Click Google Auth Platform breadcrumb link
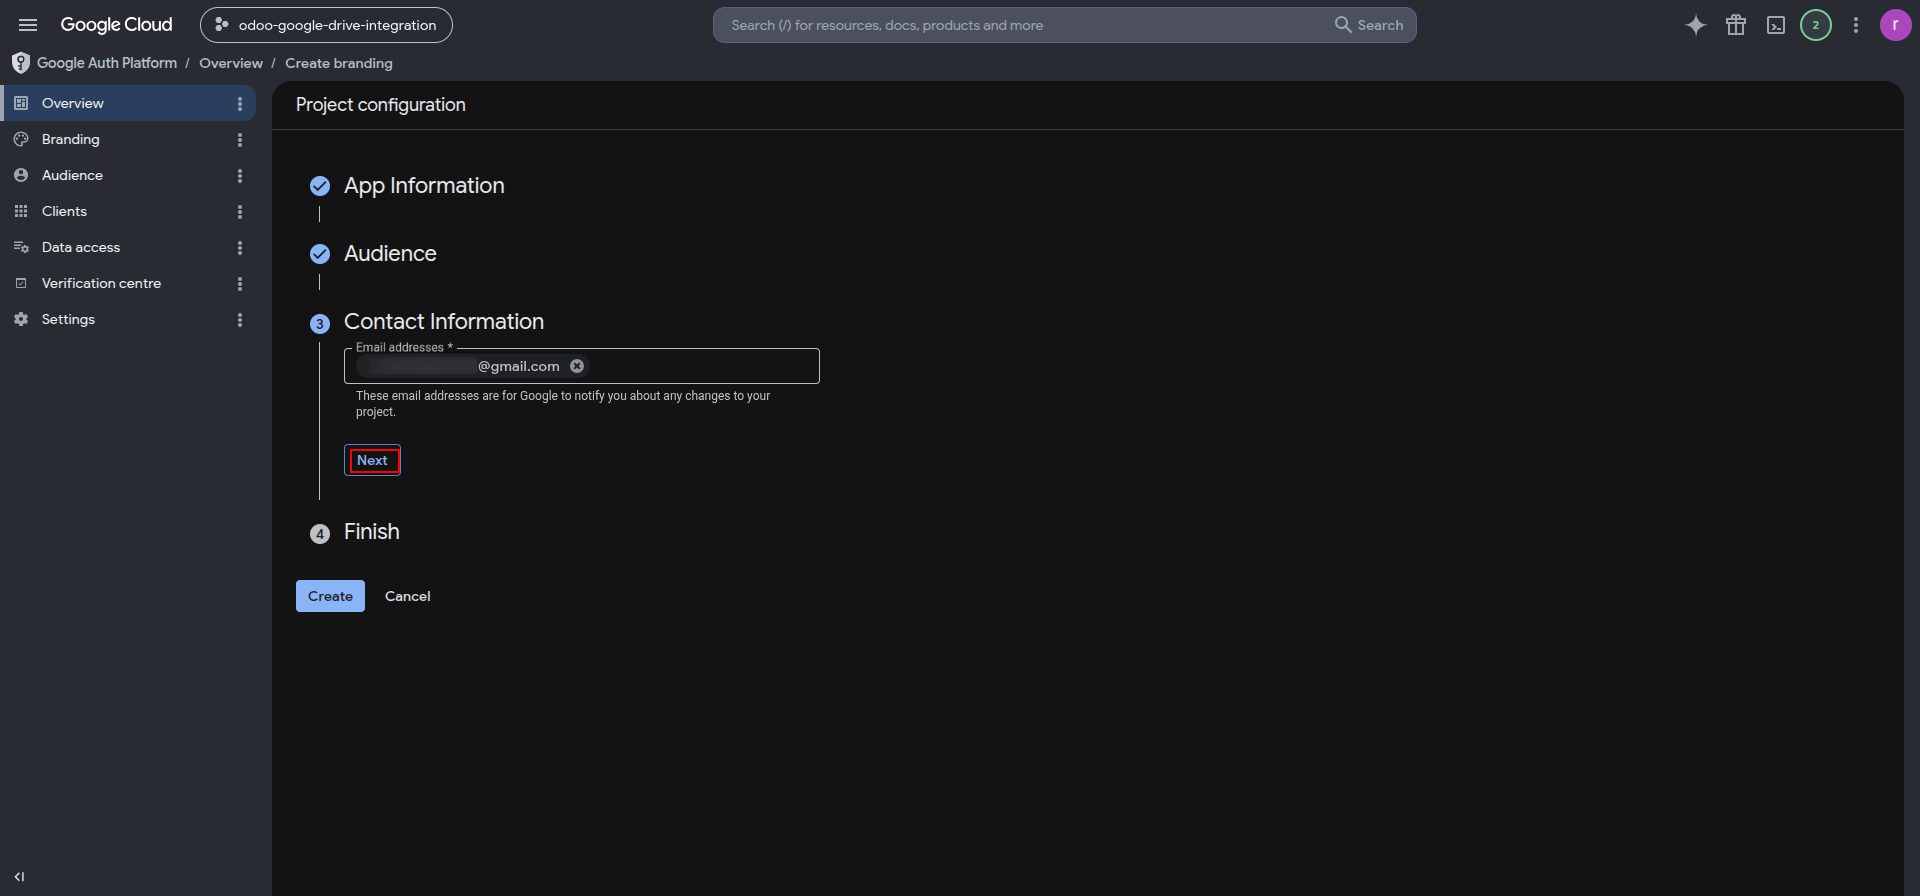This screenshot has height=896, width=1920. [x=107, y=63]
